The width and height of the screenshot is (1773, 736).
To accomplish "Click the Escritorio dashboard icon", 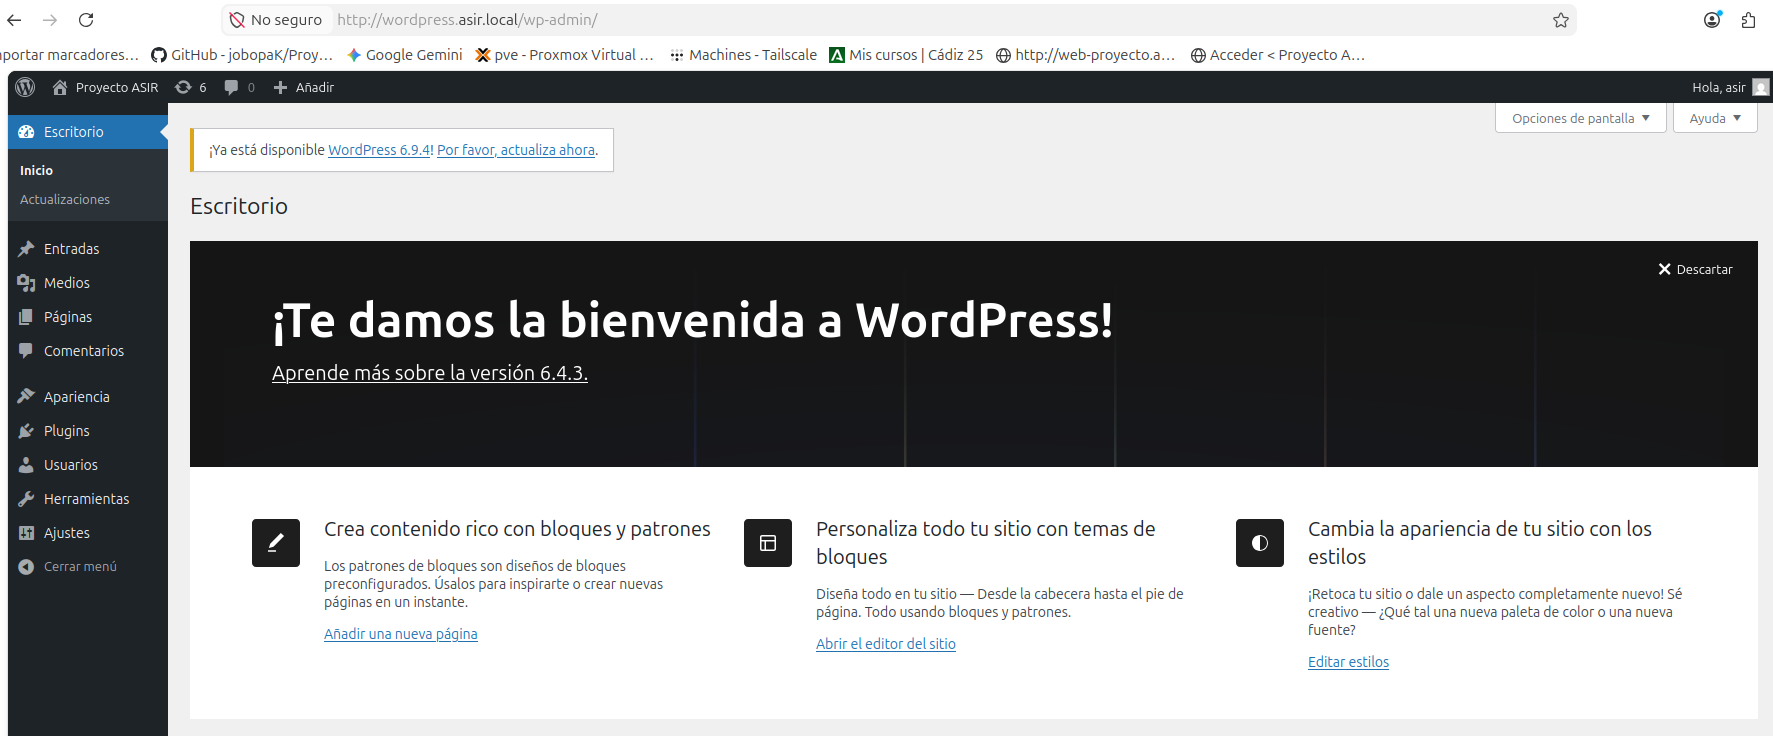I will click(26, 132).
